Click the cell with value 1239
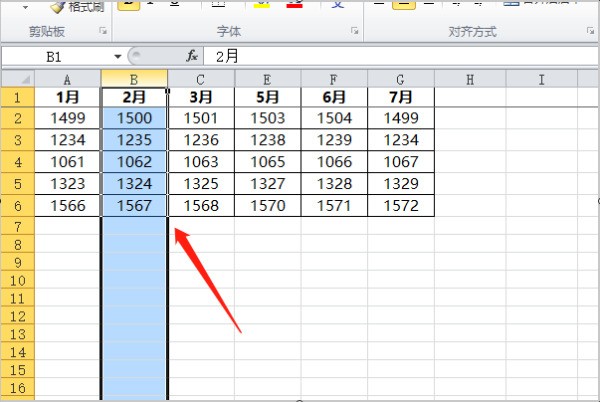The height and width of the screenshot is (402, 600). pos(334,140)
